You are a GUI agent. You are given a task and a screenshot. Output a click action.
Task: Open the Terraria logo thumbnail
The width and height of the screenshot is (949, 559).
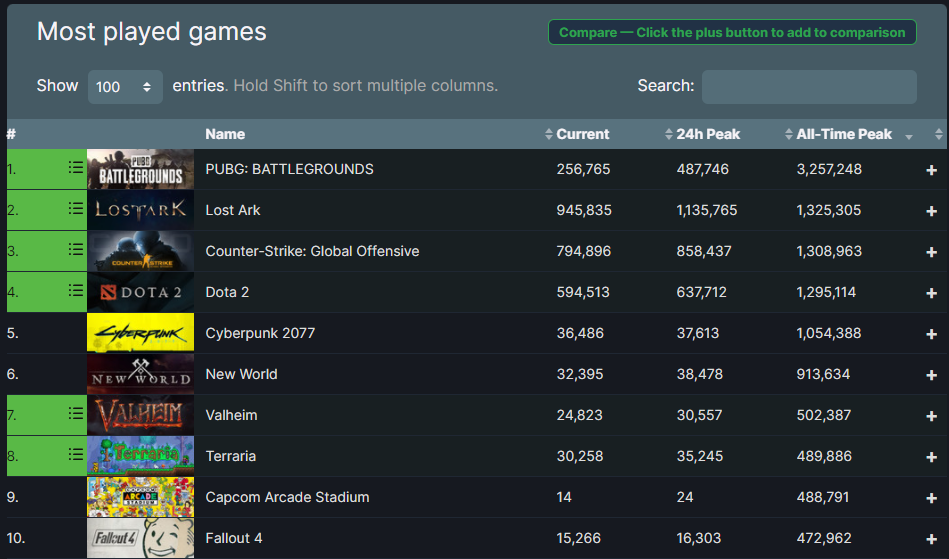140,456
